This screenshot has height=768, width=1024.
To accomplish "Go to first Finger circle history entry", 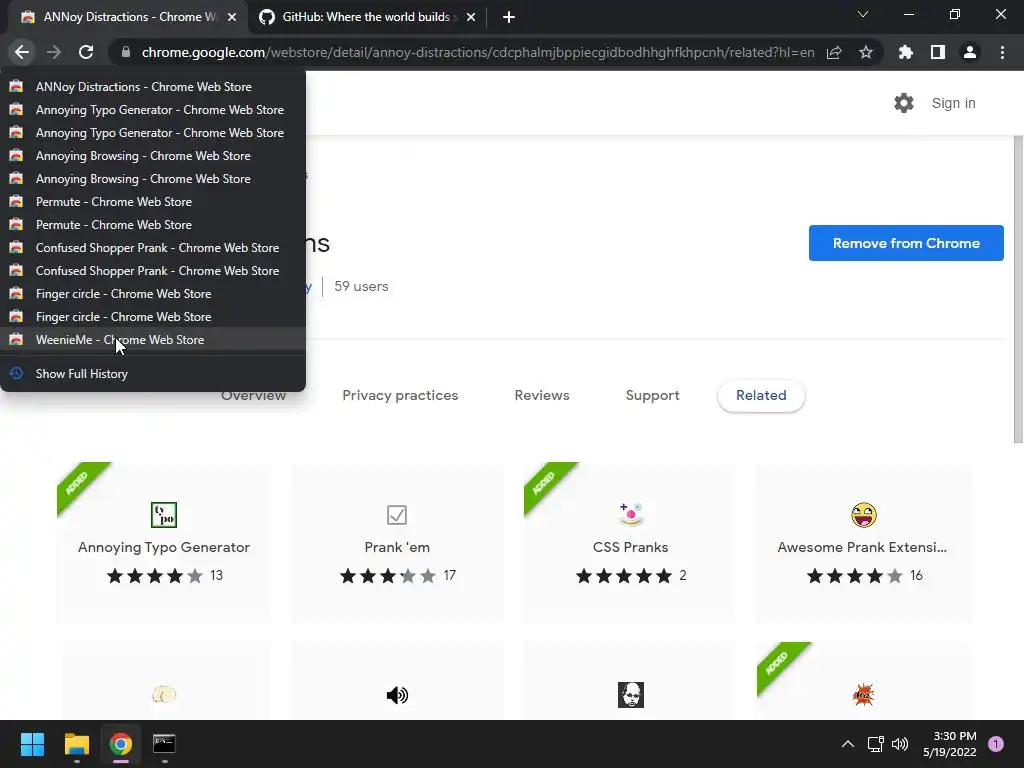I will tap(153, 294).
